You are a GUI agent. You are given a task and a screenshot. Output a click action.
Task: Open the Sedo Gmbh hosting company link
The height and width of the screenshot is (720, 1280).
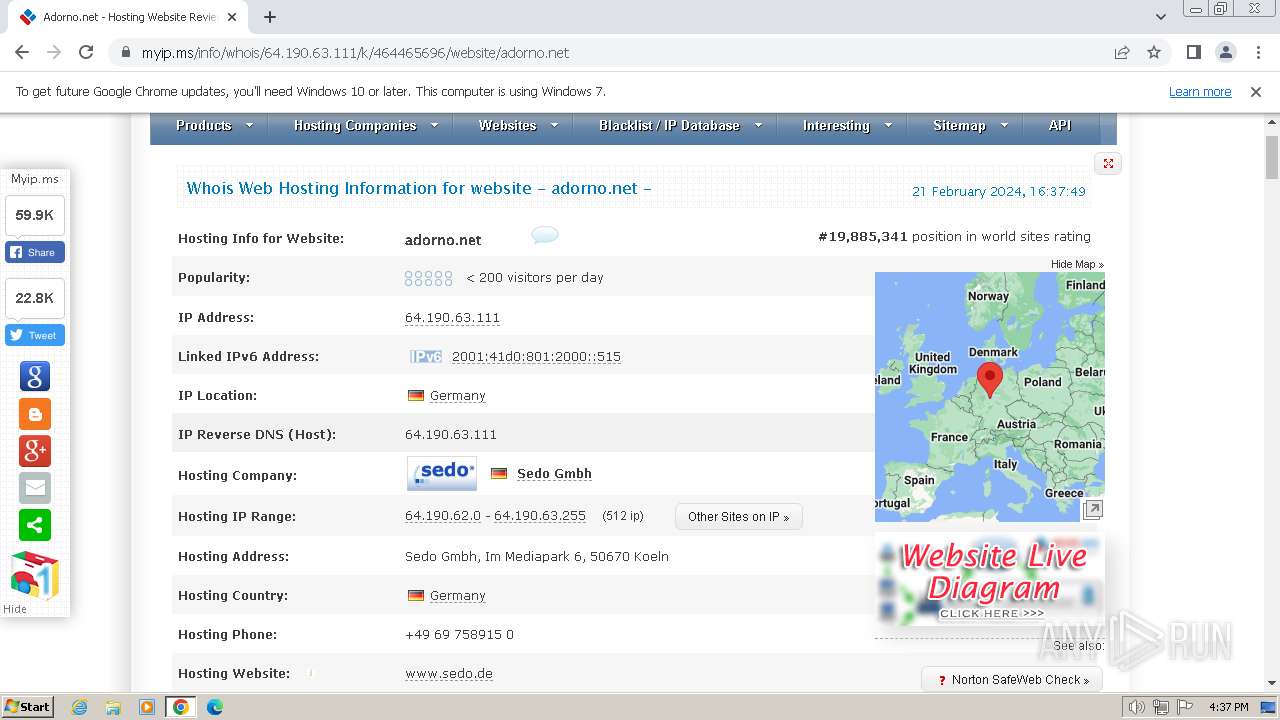554,474
